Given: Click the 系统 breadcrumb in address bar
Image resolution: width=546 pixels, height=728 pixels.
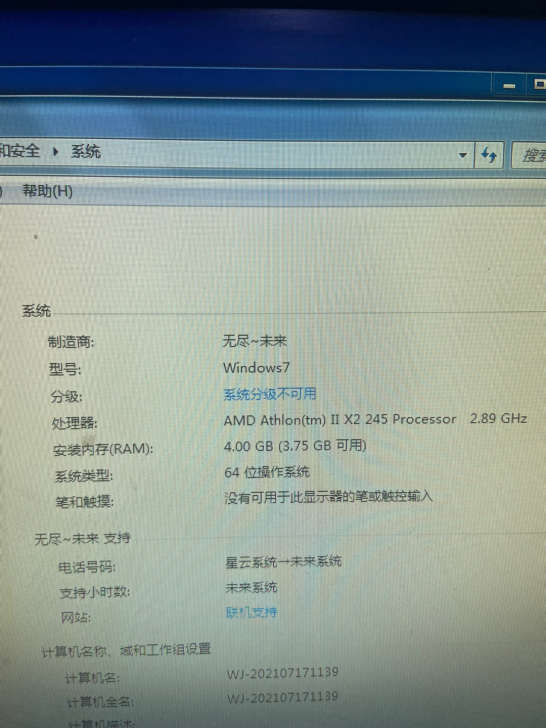Looking at the screenshot, I should (x=85, y=151).
